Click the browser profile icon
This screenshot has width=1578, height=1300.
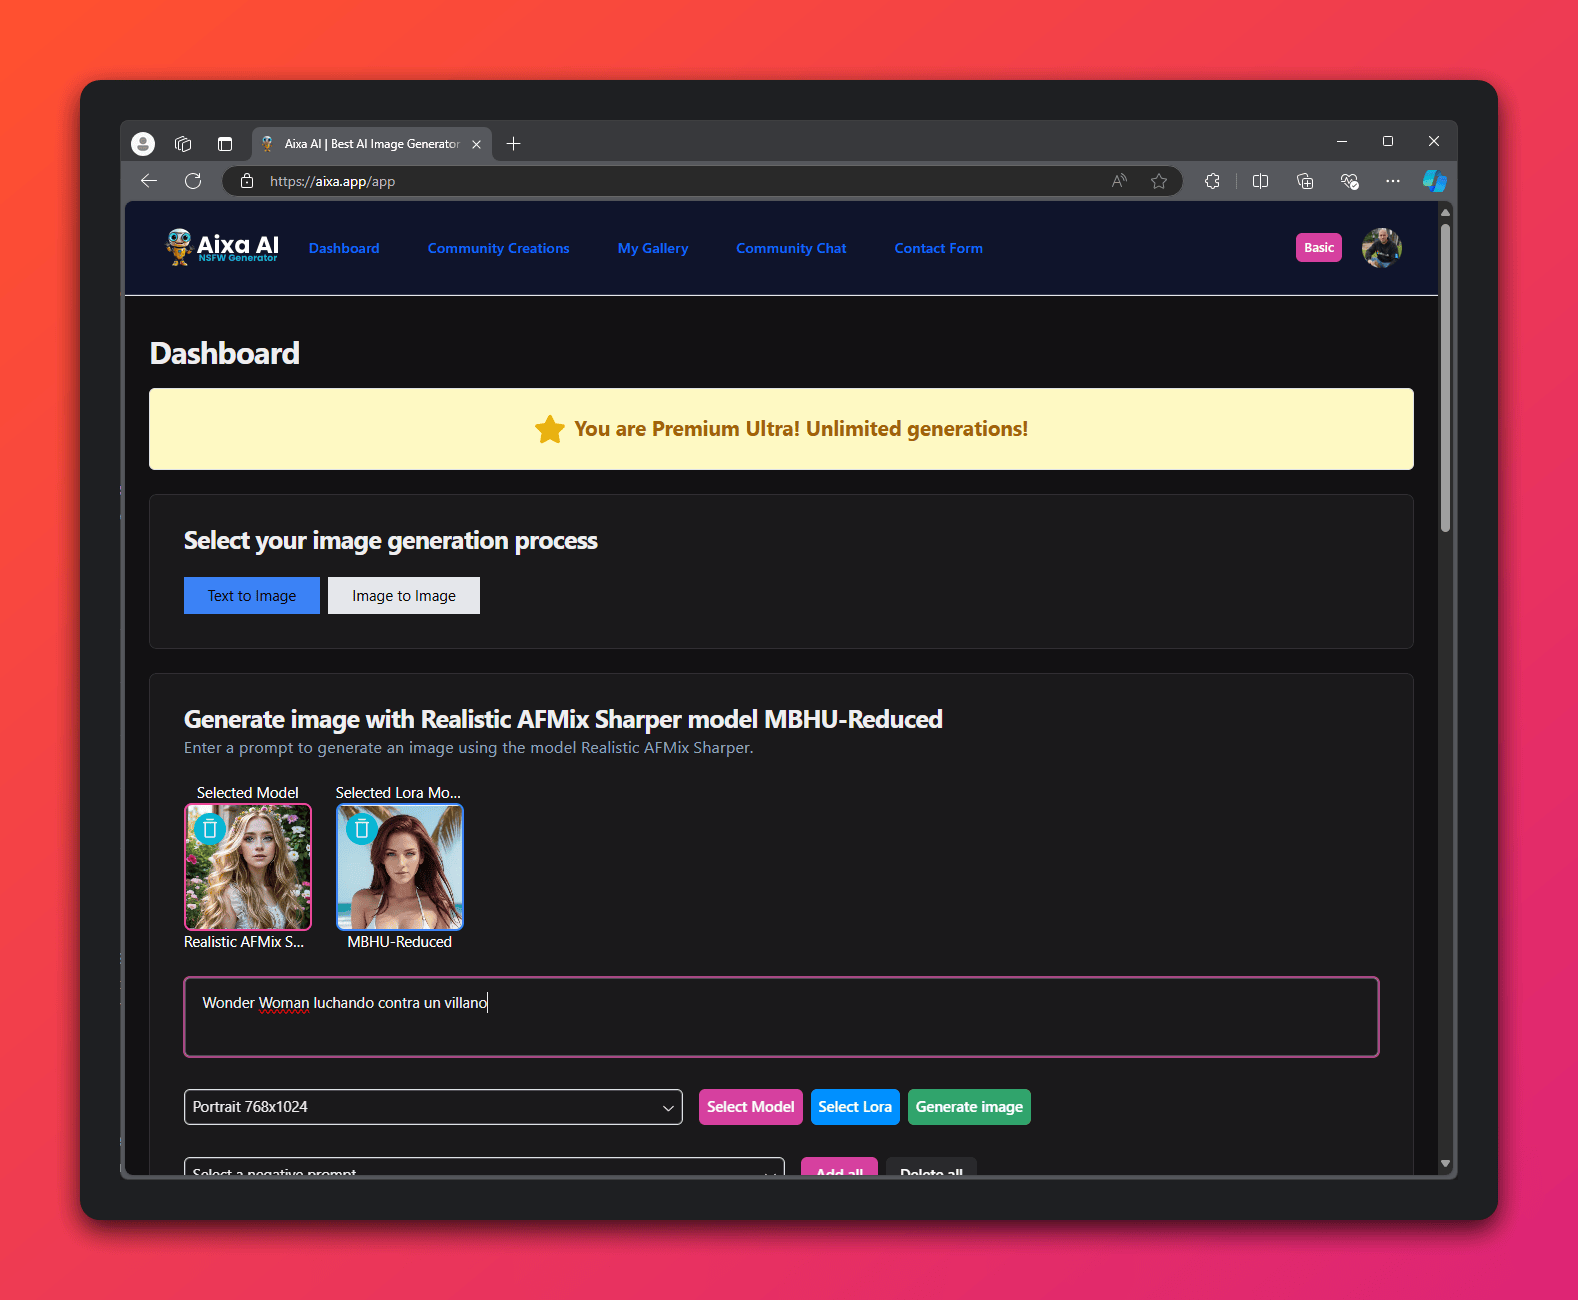click(143, 144)
